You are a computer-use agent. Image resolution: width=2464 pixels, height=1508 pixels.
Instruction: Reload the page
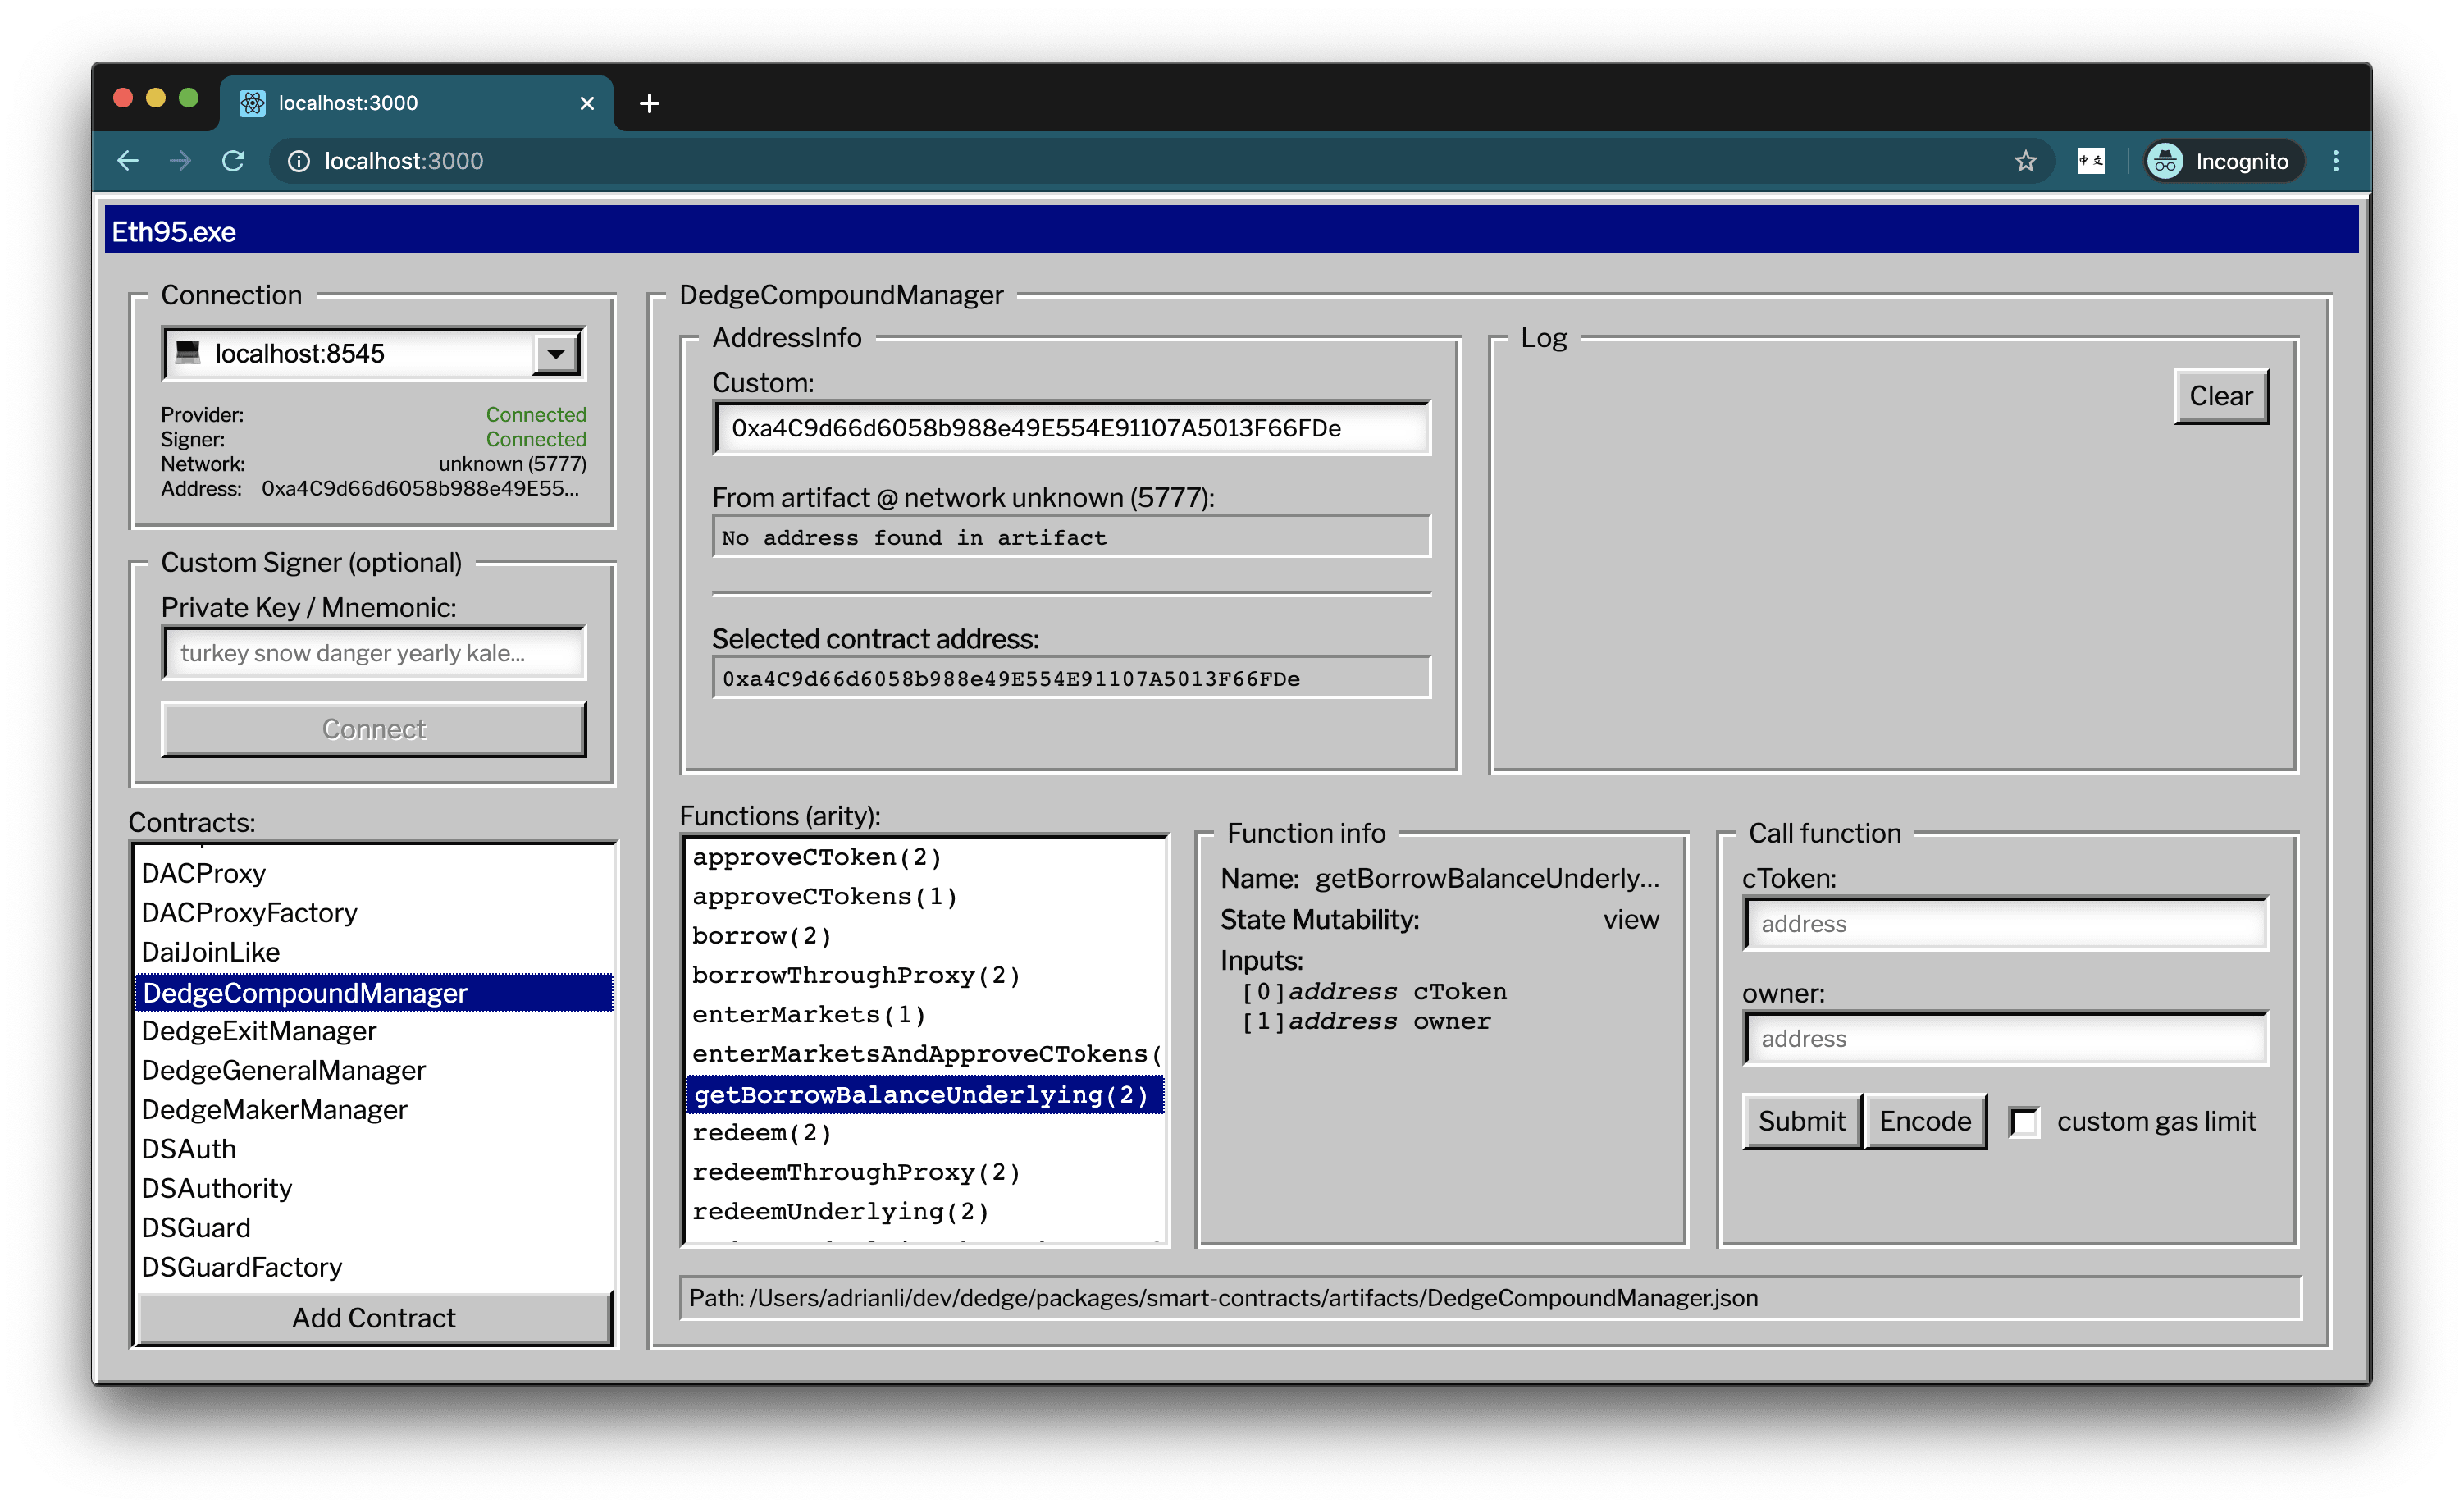click(234, 161)
